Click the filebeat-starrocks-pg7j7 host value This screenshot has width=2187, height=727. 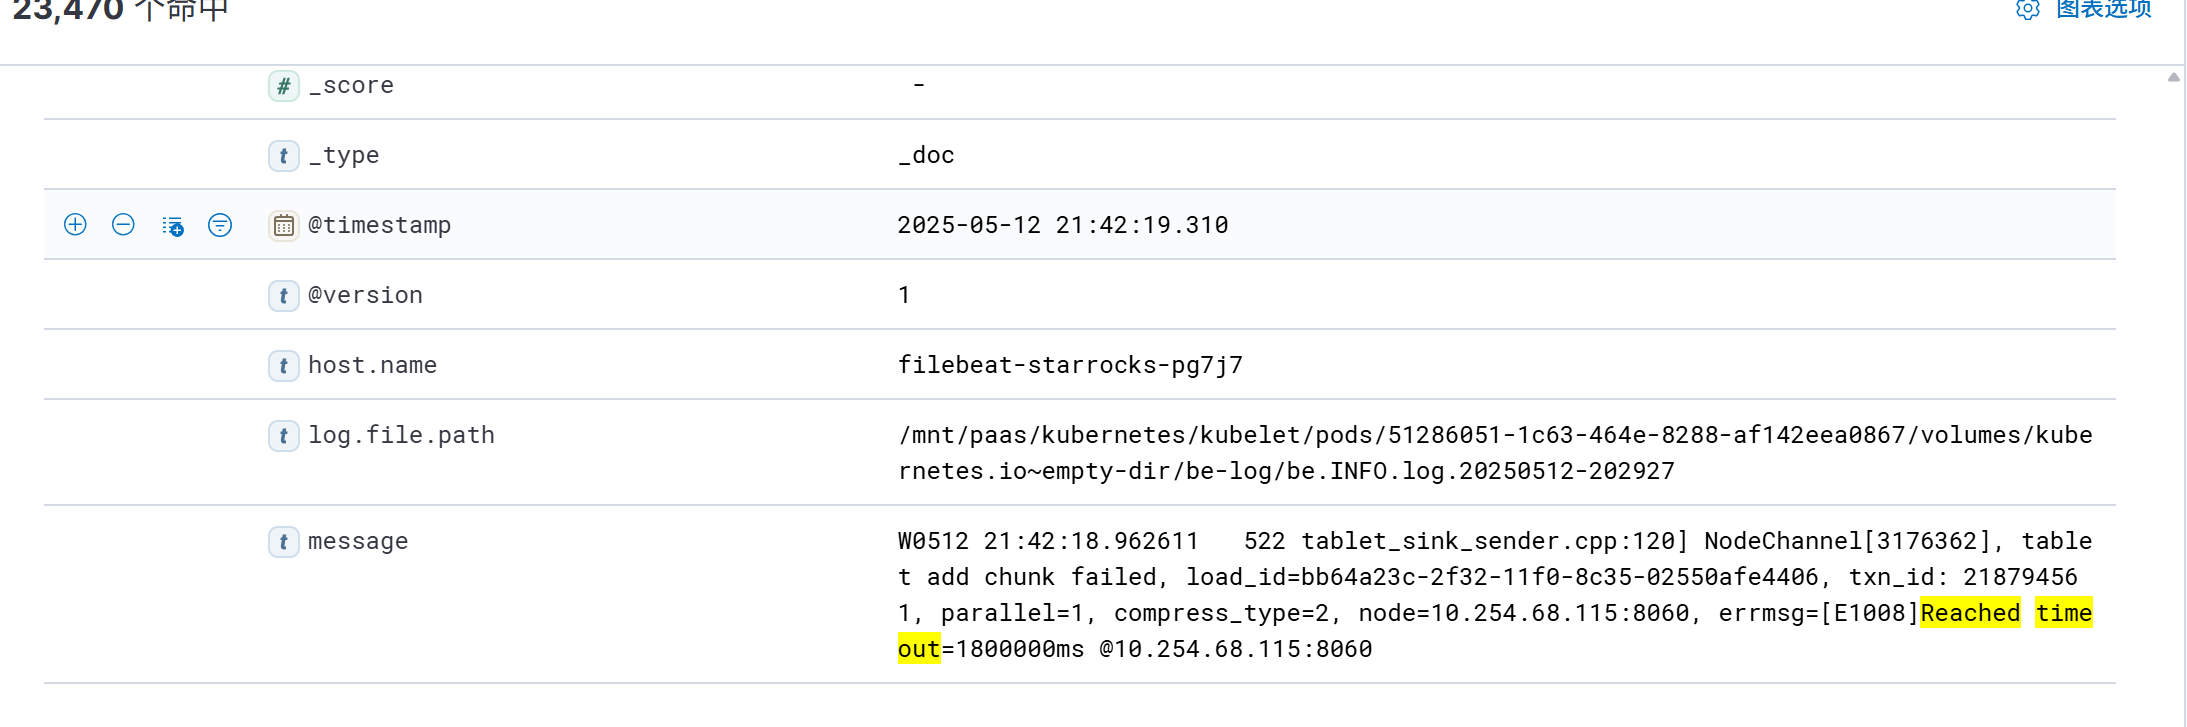pos(1070,365)
